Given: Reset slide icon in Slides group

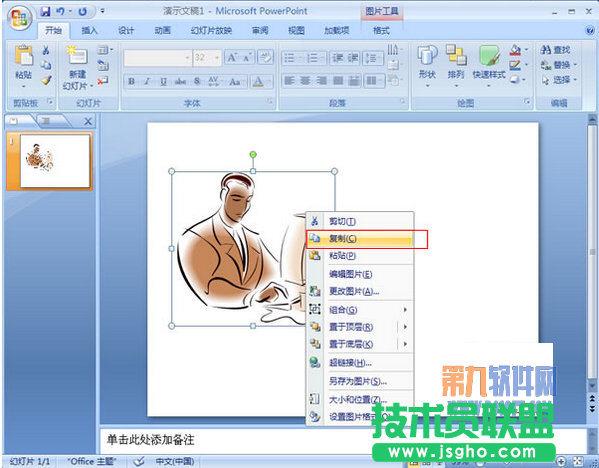Looking at the screenshot, I should click(x=103, y=65).
